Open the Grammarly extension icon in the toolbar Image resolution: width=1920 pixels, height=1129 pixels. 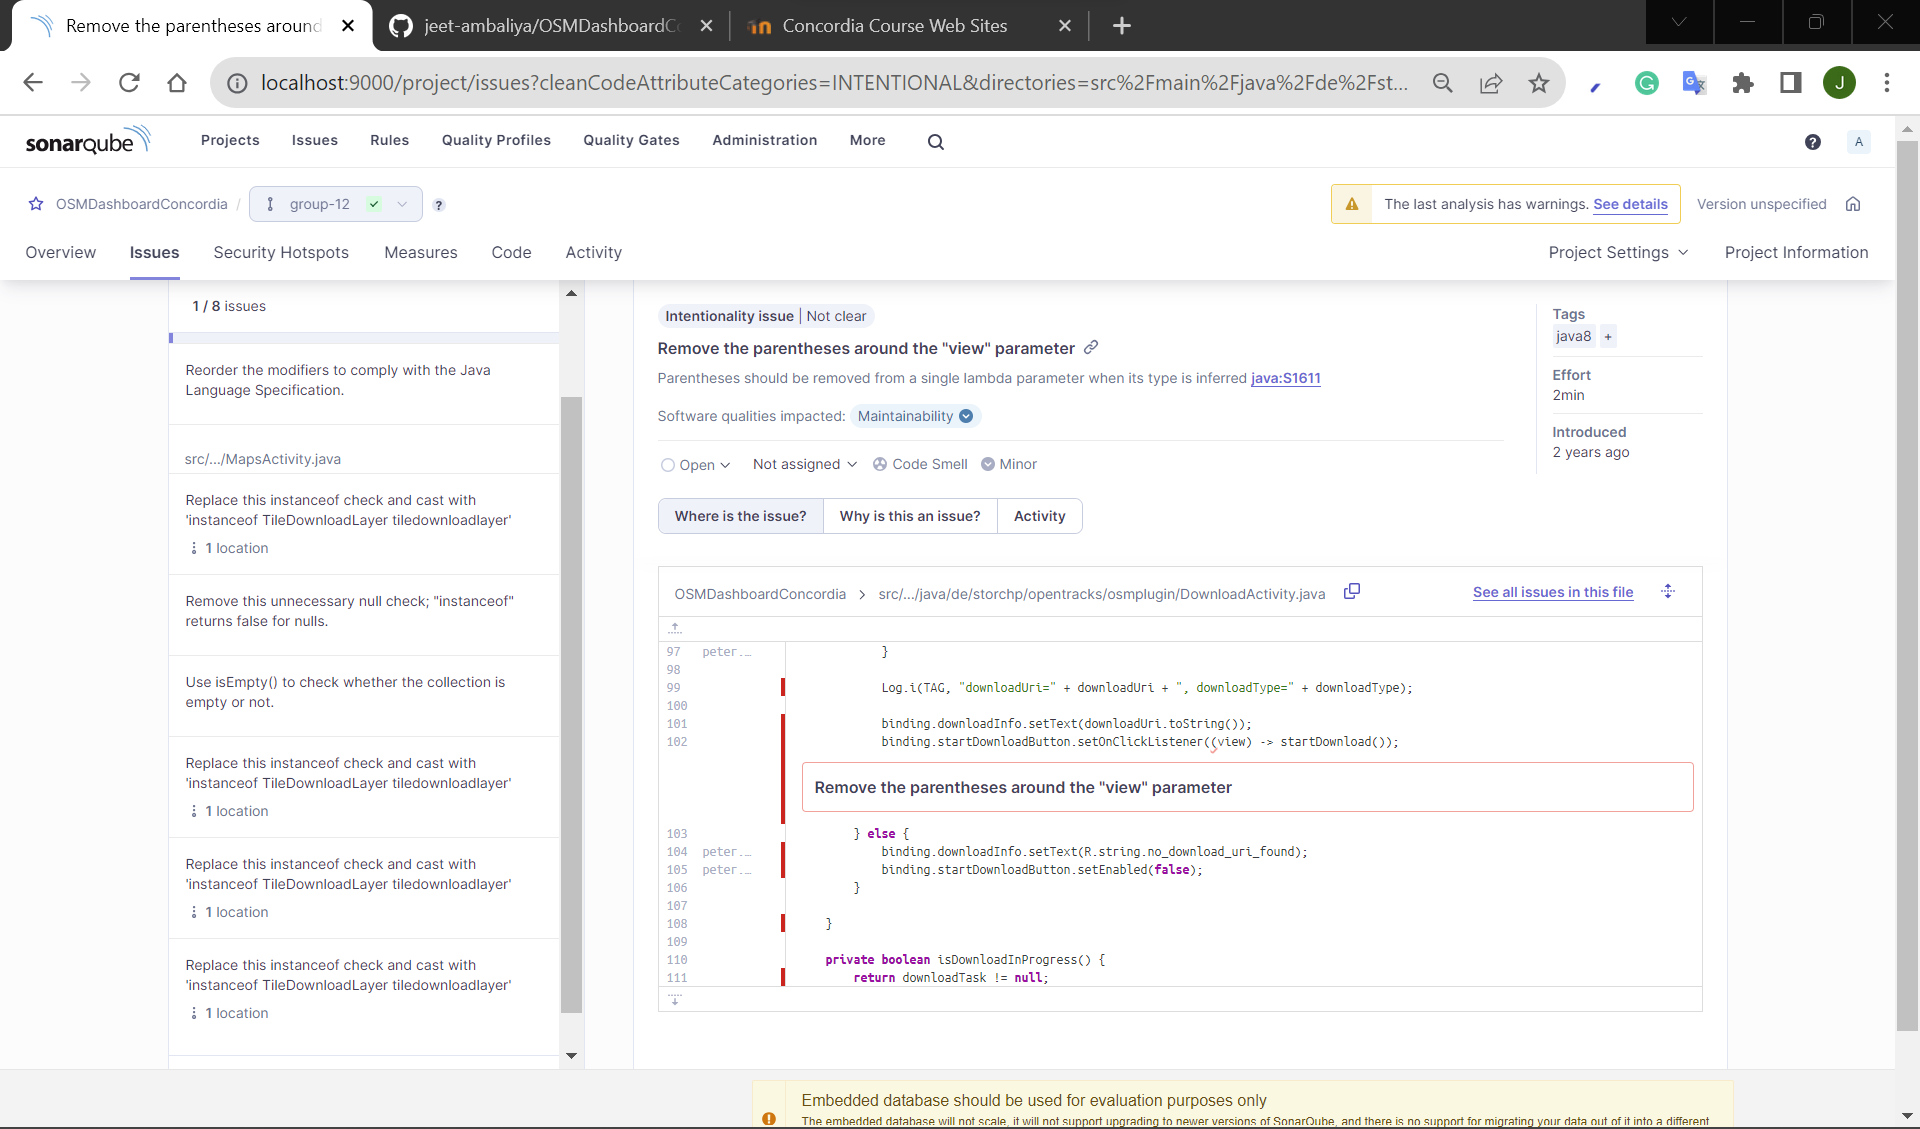(x=1646, y=83)
